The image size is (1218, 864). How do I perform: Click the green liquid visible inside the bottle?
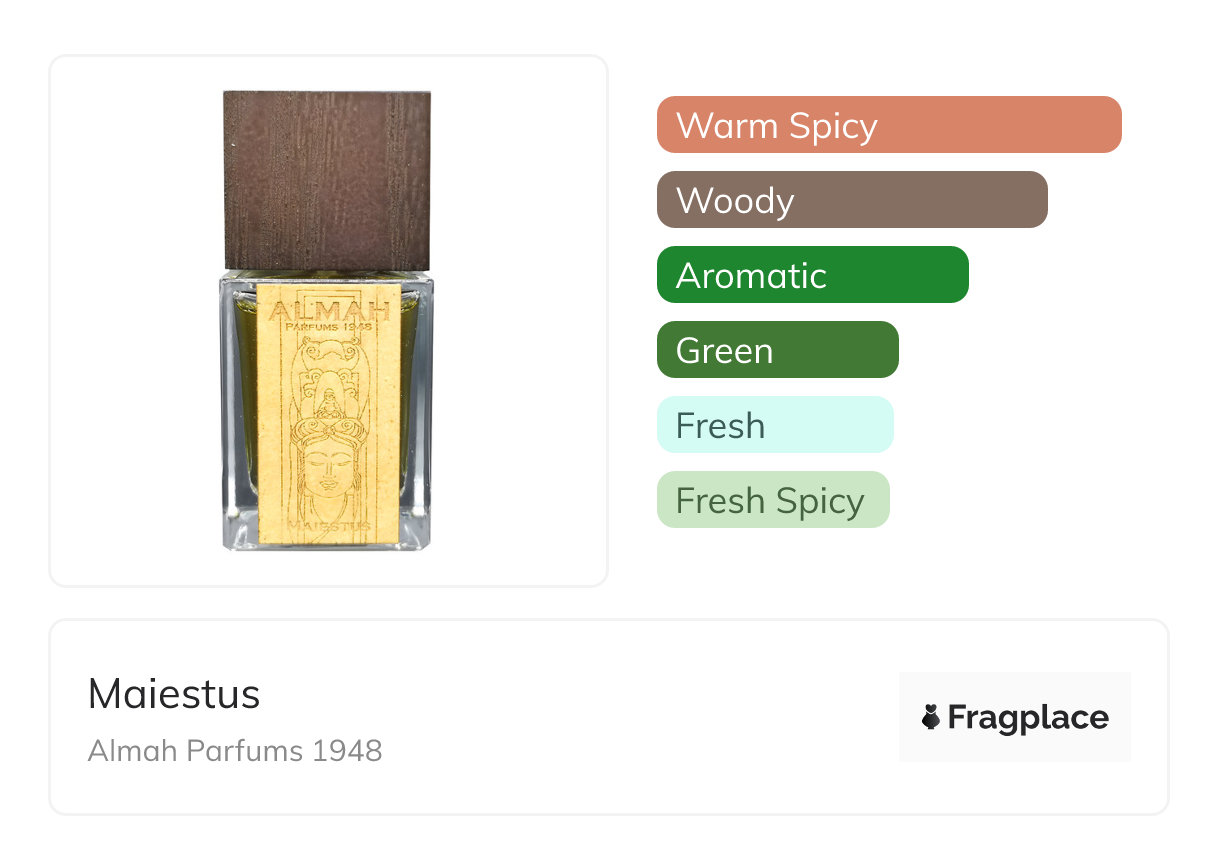[x=243, y=400]
